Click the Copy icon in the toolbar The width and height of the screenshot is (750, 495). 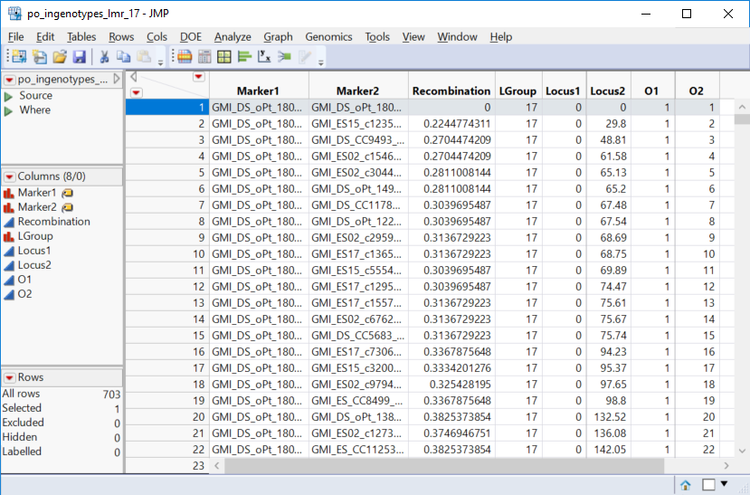(x=123, y=57)
